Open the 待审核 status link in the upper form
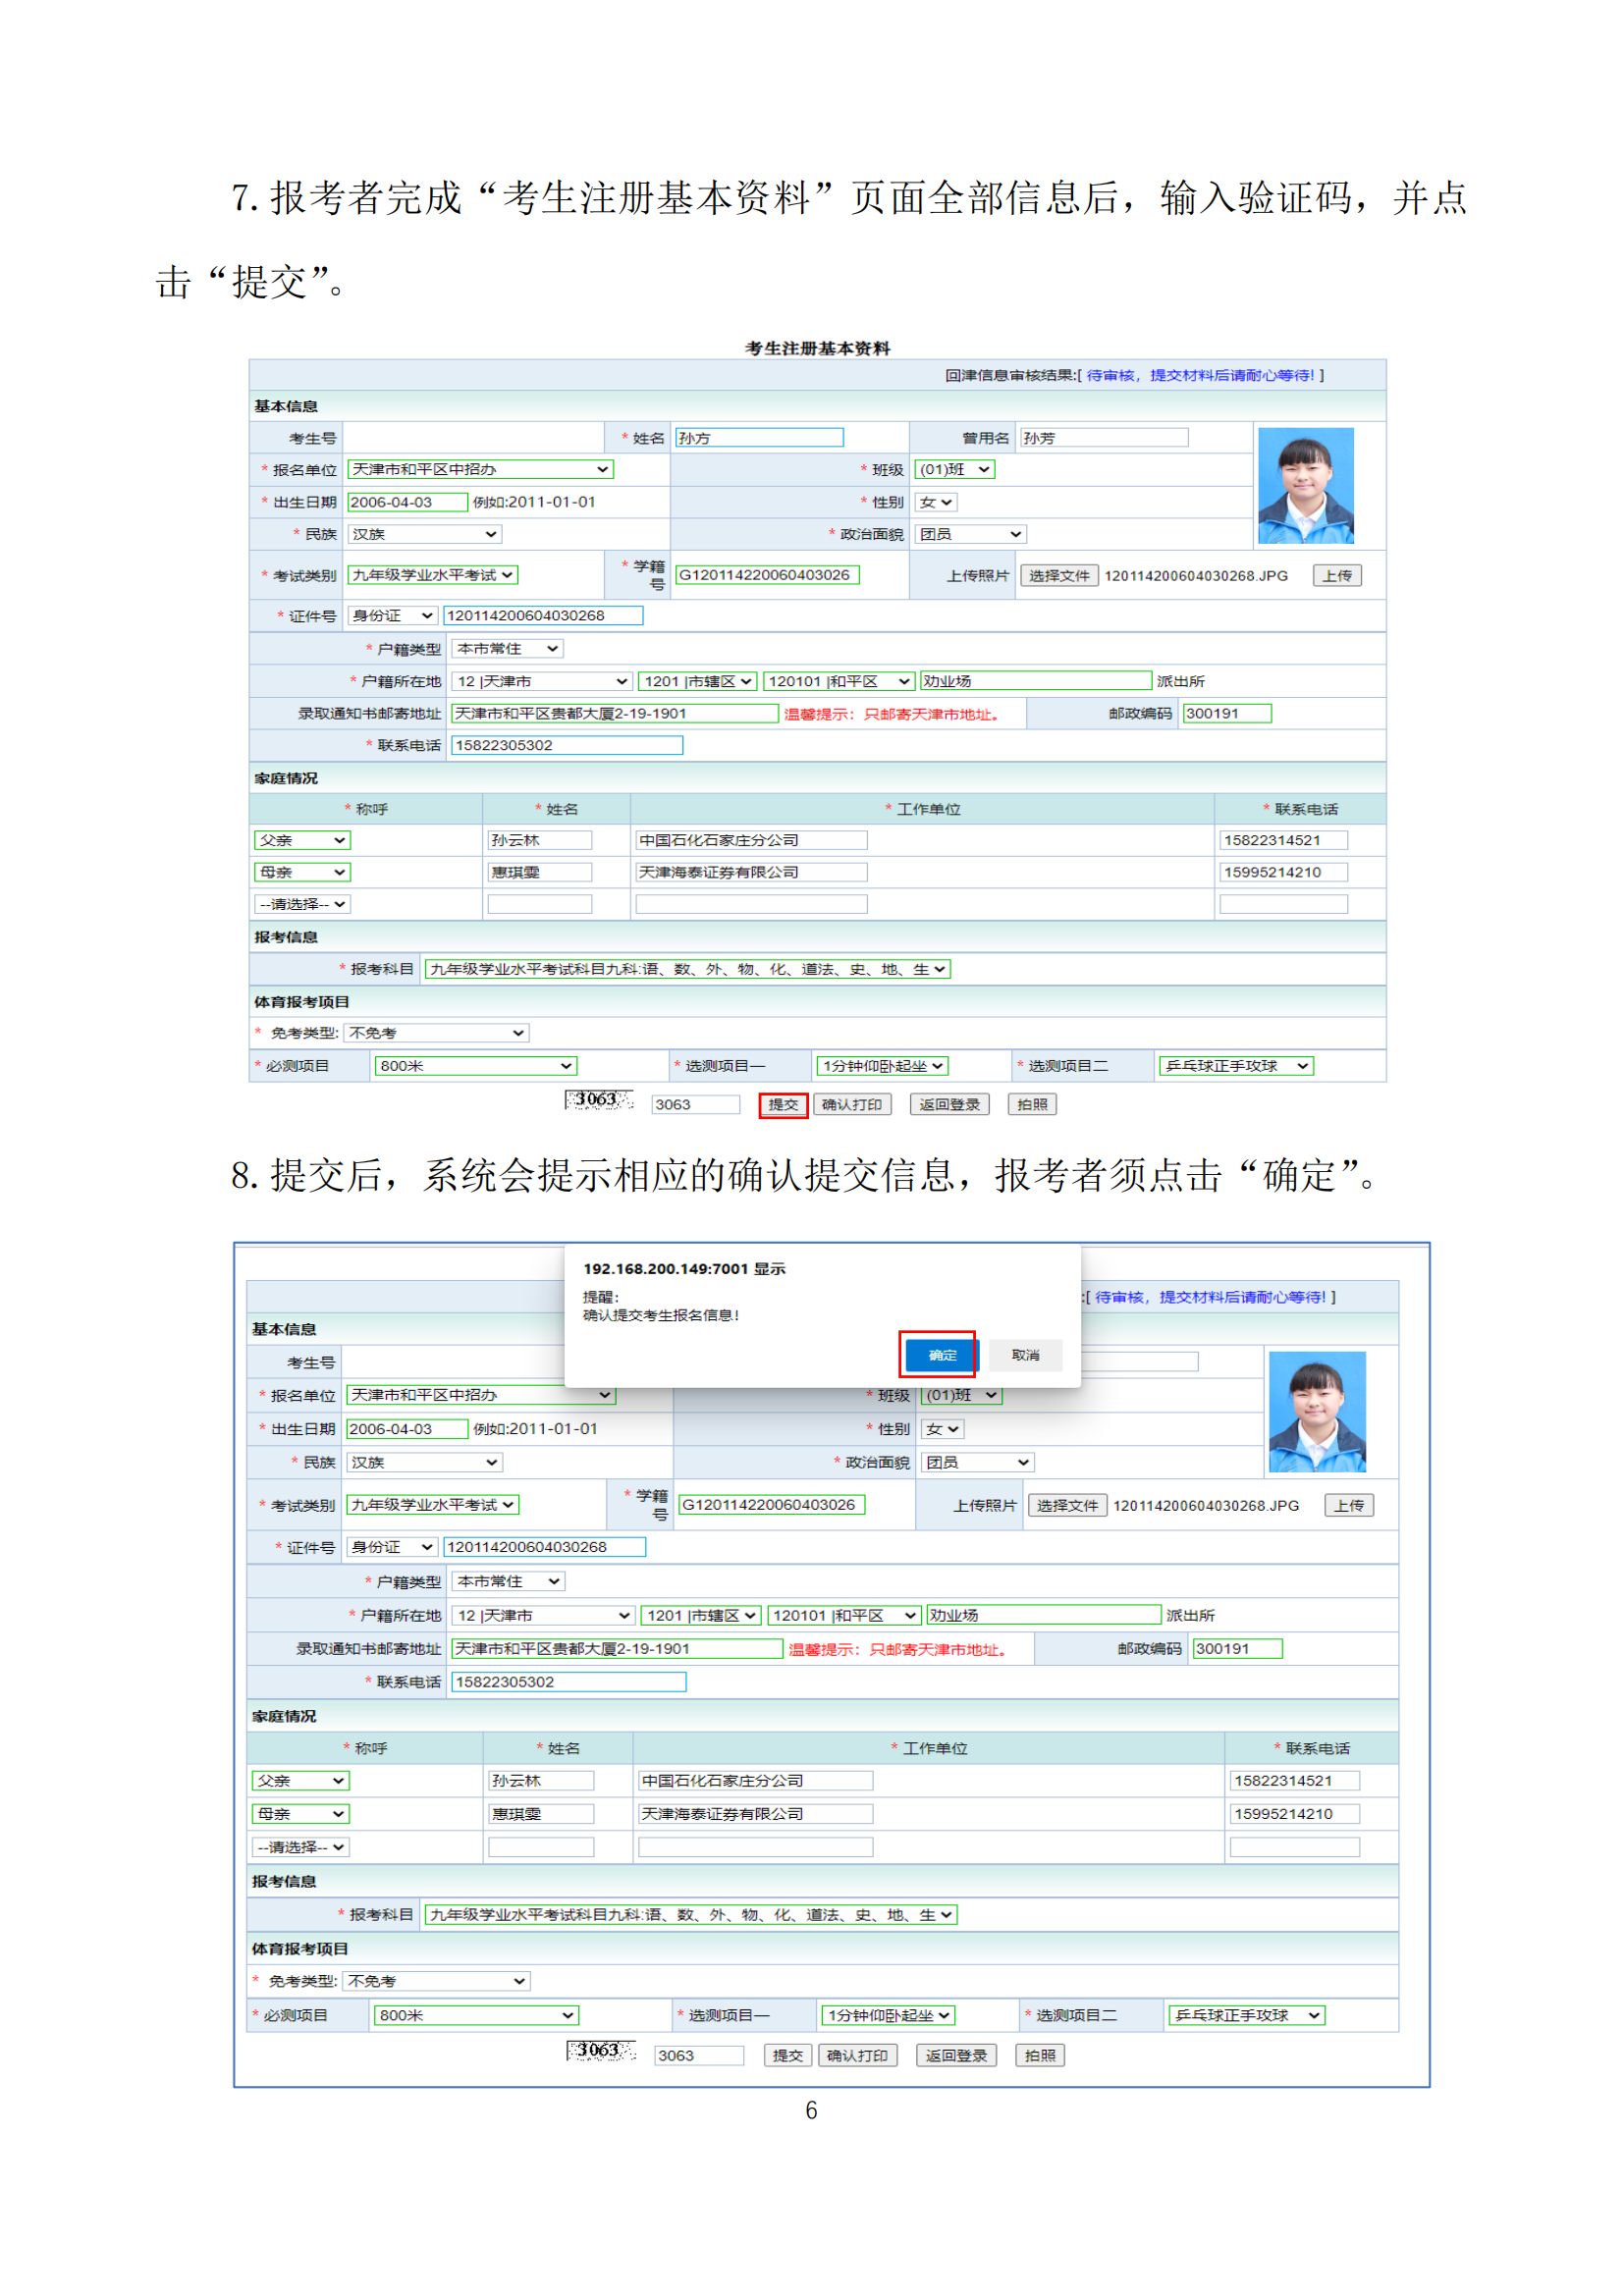The width and height of the screenshot is (1624, 2296). coord(1200,375)
